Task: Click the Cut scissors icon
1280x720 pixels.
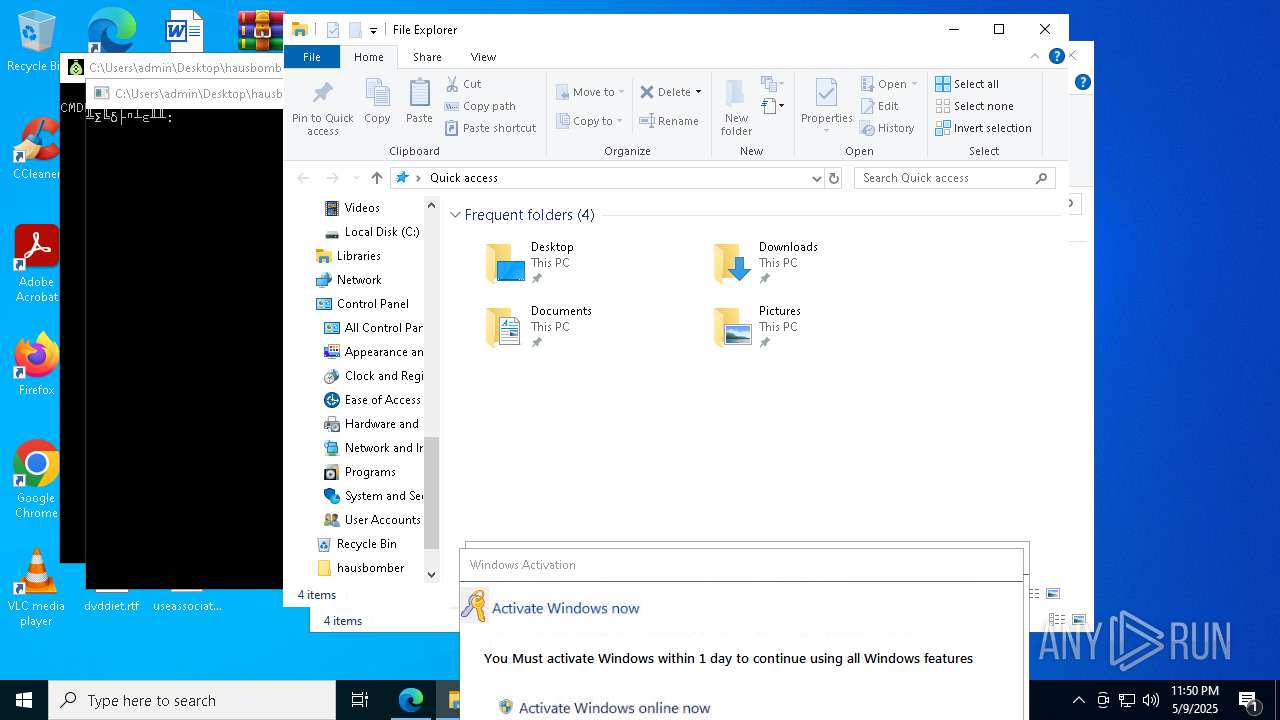Action: [452, 84]
